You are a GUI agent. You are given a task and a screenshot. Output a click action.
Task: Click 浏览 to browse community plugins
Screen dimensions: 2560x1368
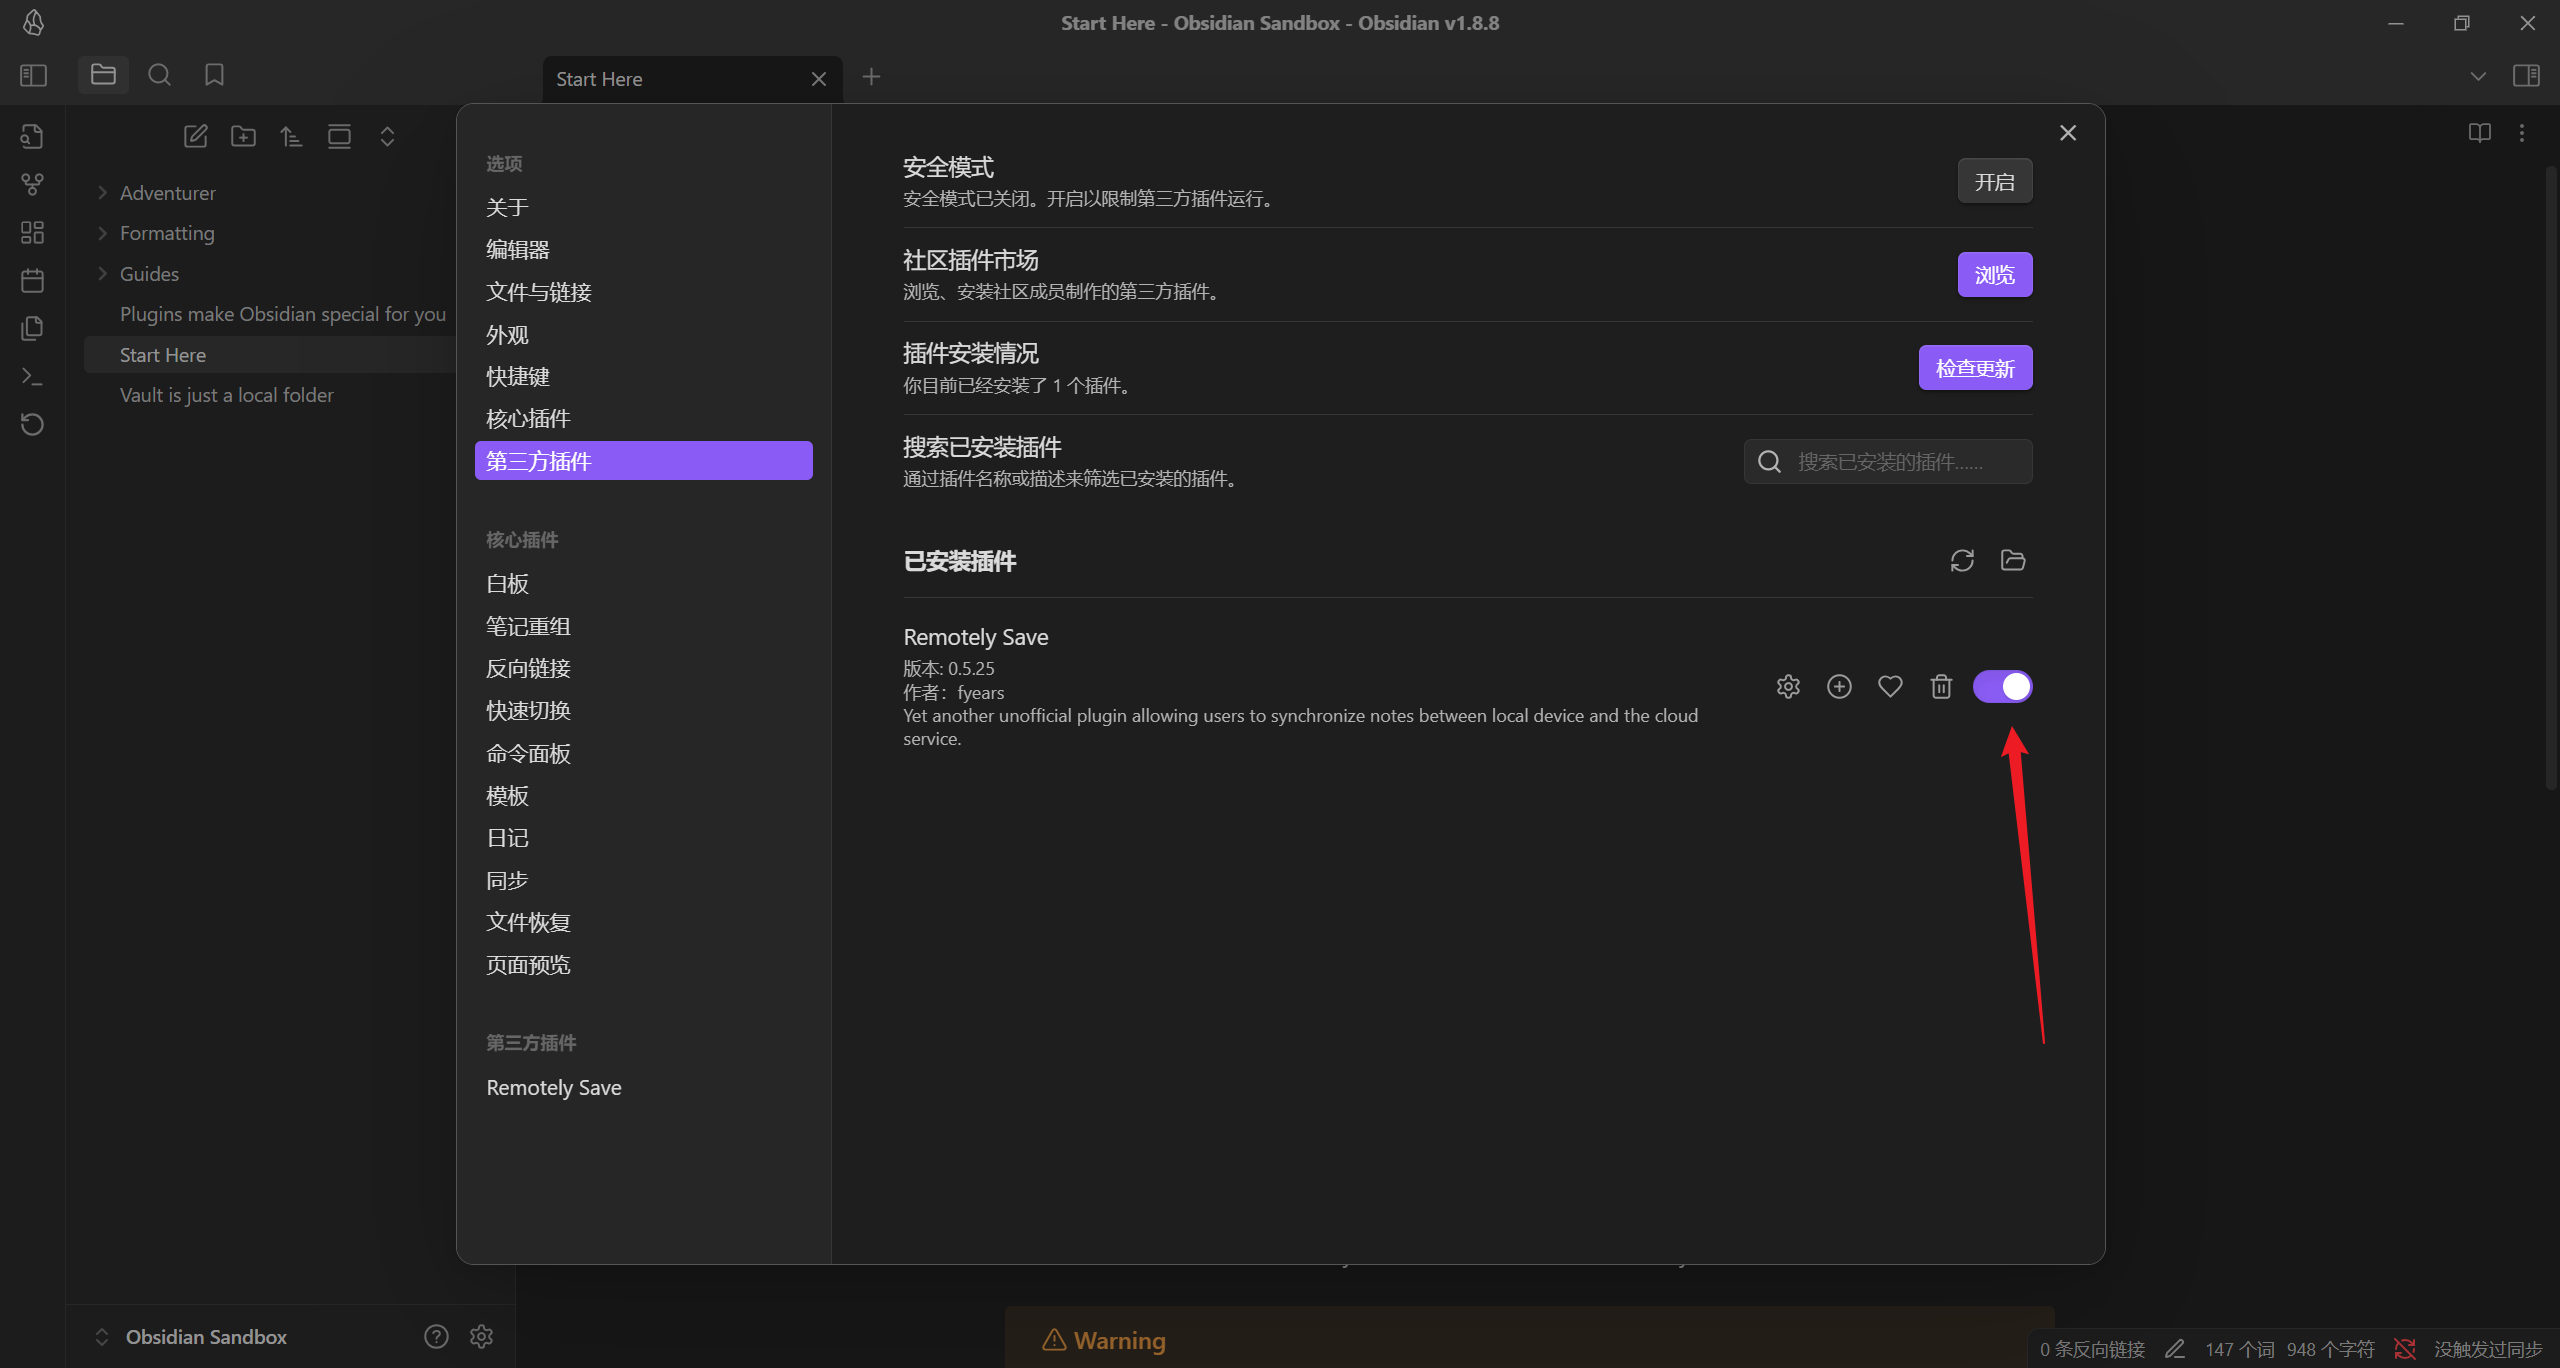click(x=1994, y=274)
